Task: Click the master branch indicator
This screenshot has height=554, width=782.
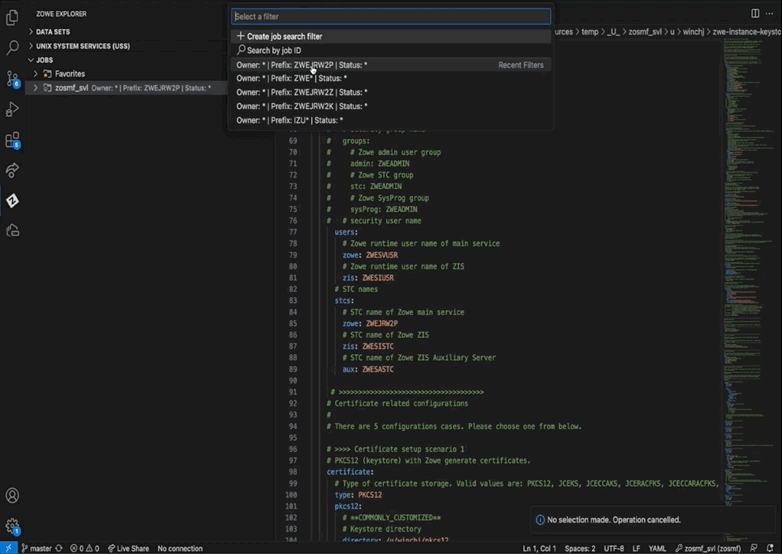Action: coord(36,548)
